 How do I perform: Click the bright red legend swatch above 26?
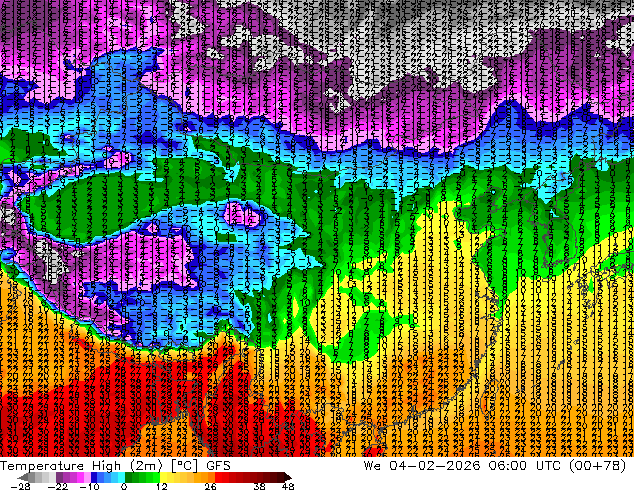point(219,477)
